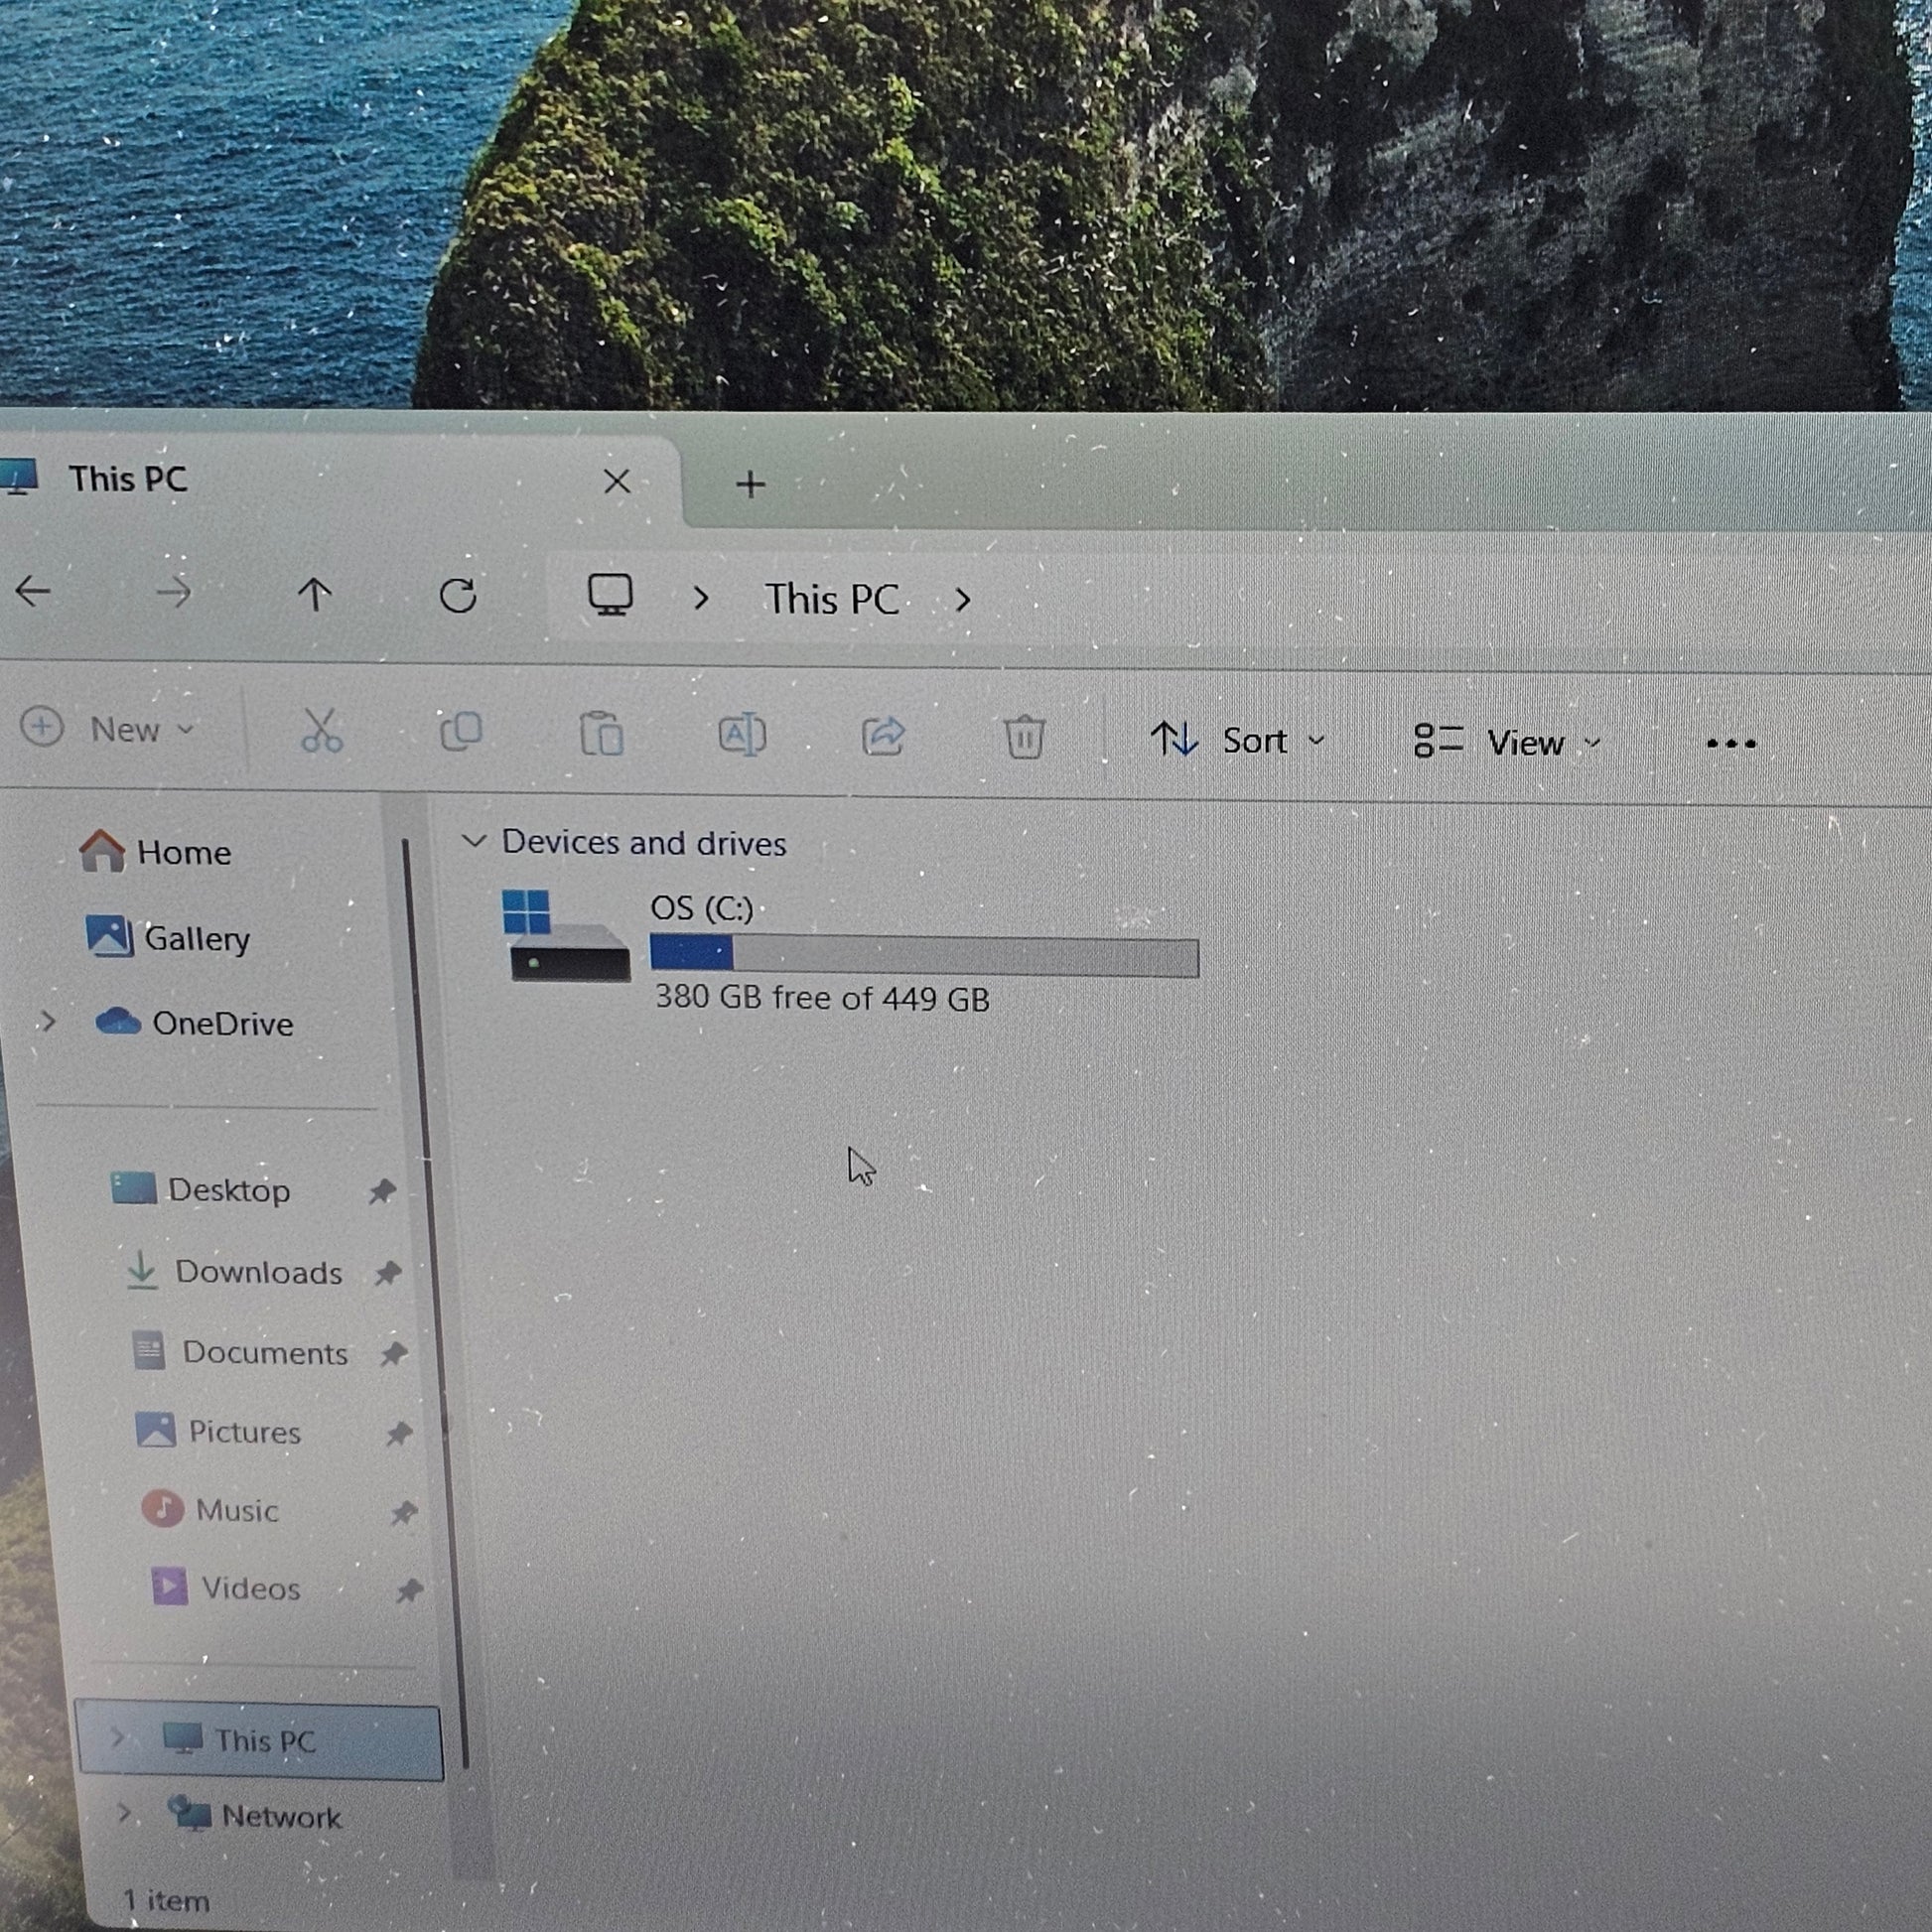Open the View options dropdown
The width and height of the screenshot is (1932, 1932).
pos(1508,743)
